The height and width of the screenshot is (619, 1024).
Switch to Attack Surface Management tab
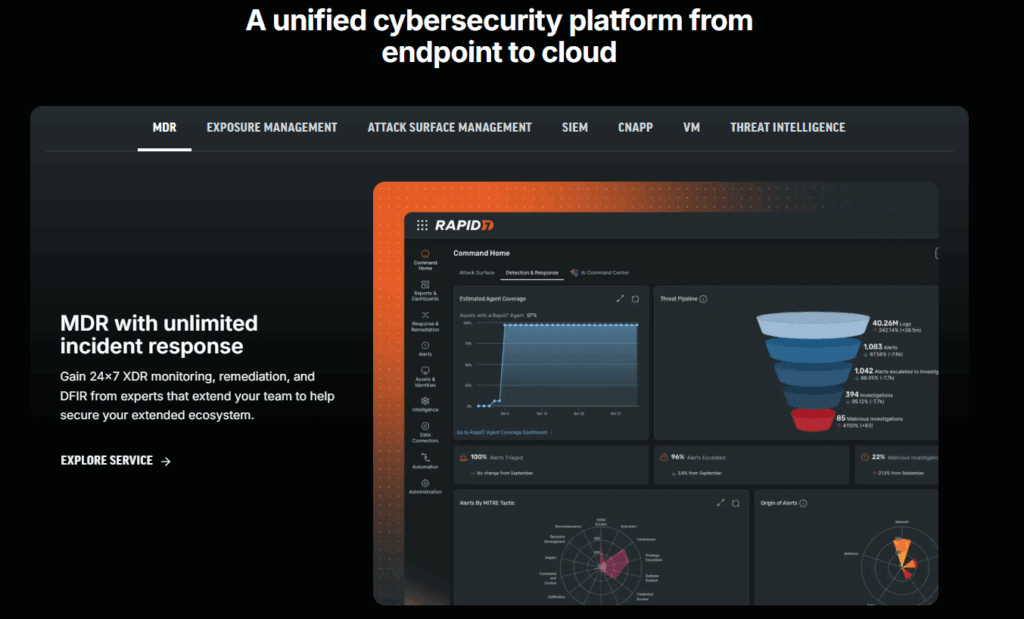click(449, 127)
